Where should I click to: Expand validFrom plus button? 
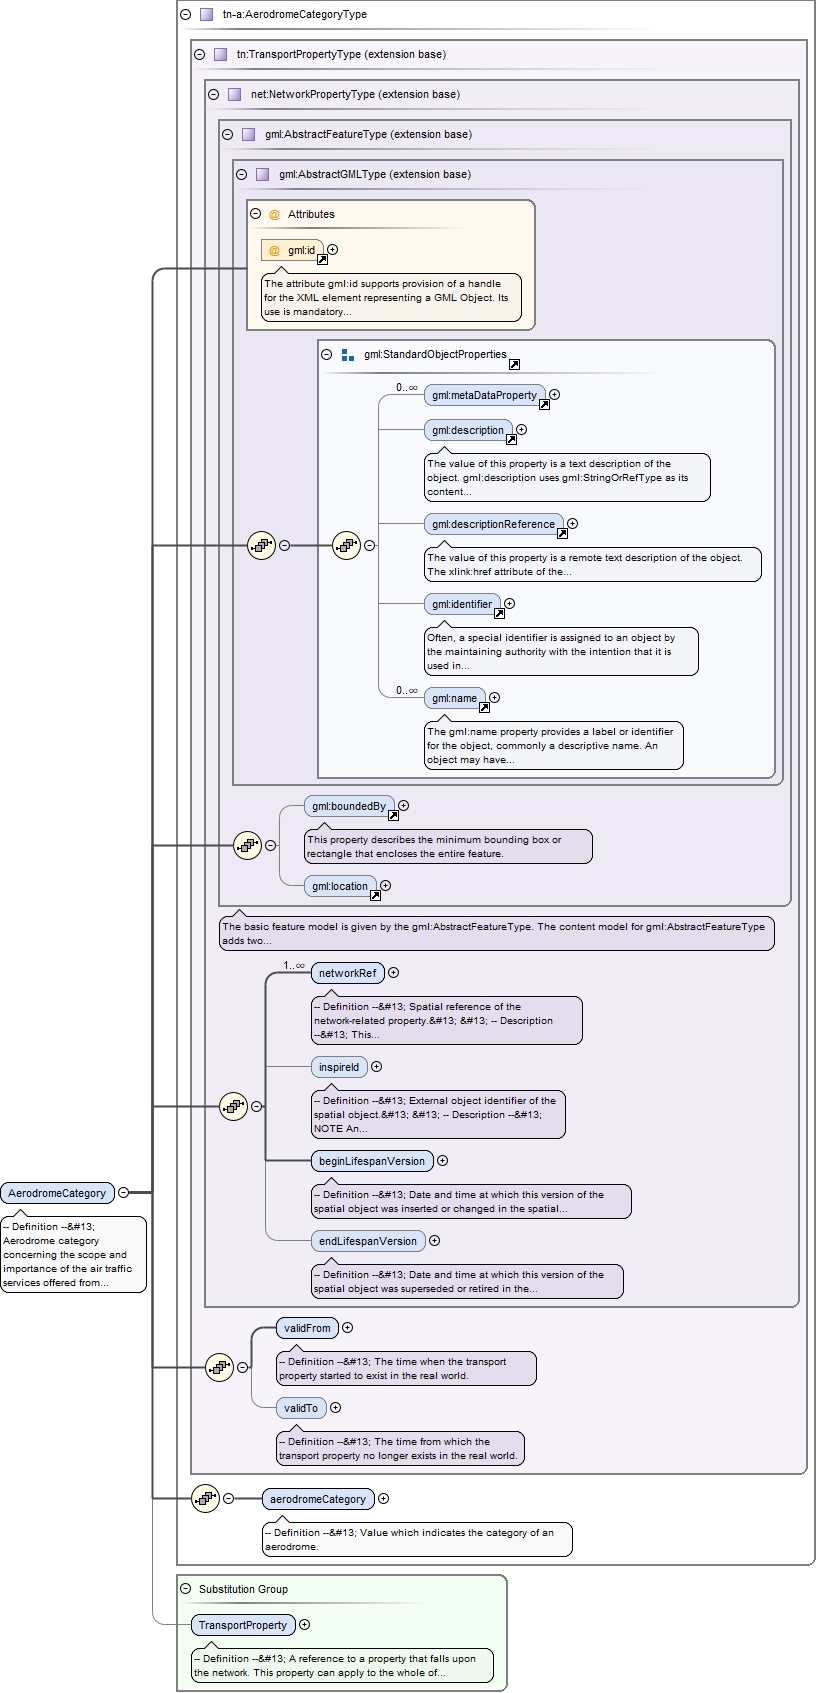point(348,1328)
